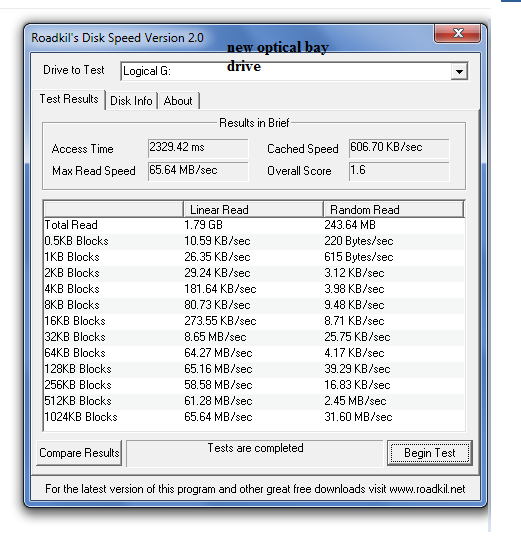Select the 4KB Blocks row

[254, 289]
